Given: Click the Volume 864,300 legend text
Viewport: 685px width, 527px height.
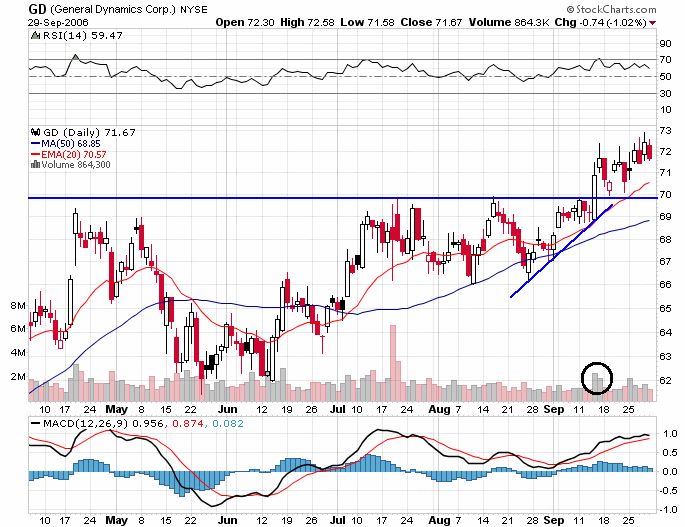Looking at the screenshot, I should click(x=76, y=165).
